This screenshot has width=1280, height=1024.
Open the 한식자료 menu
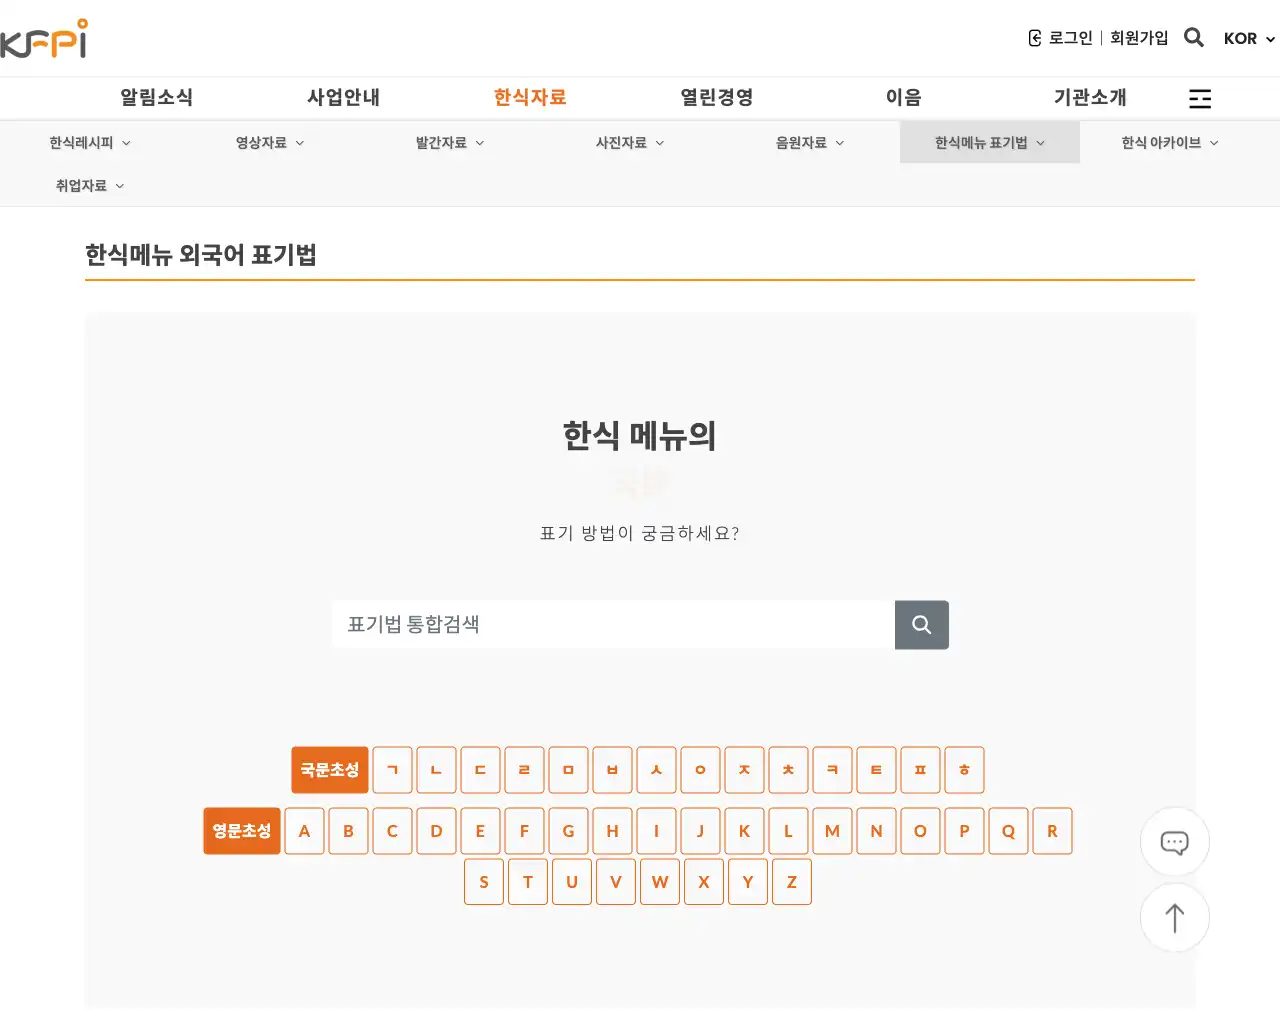(x=529, y=97)
